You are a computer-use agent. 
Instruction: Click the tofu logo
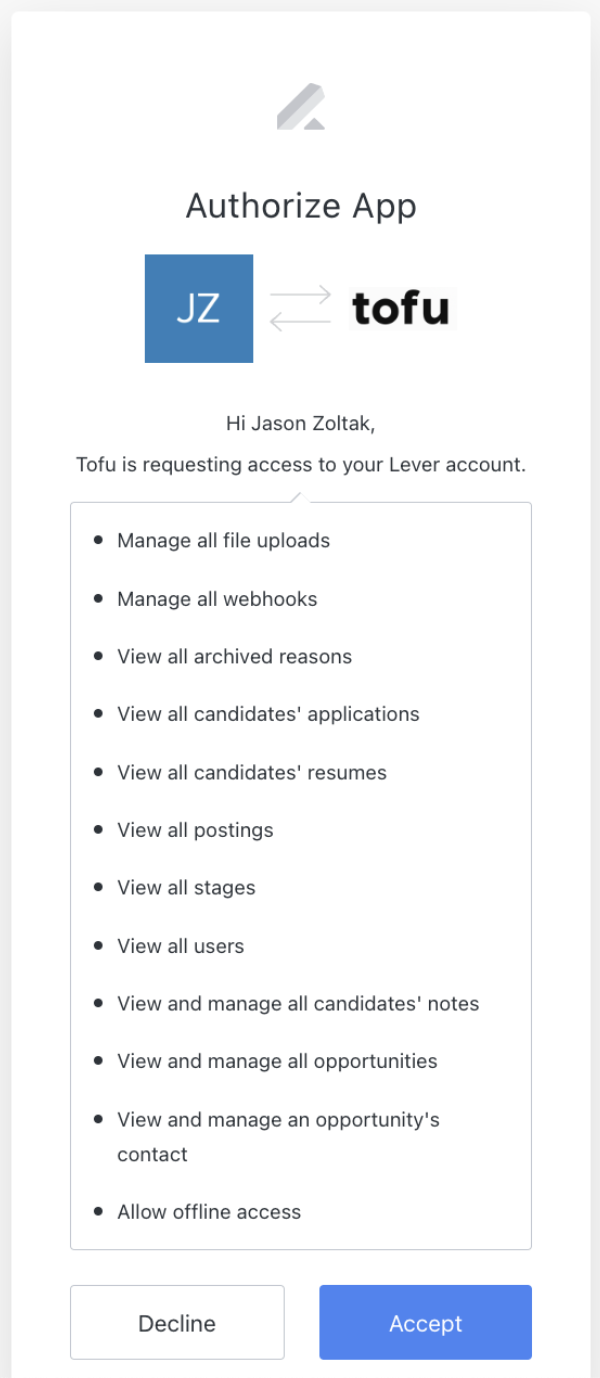click(402, 308)
